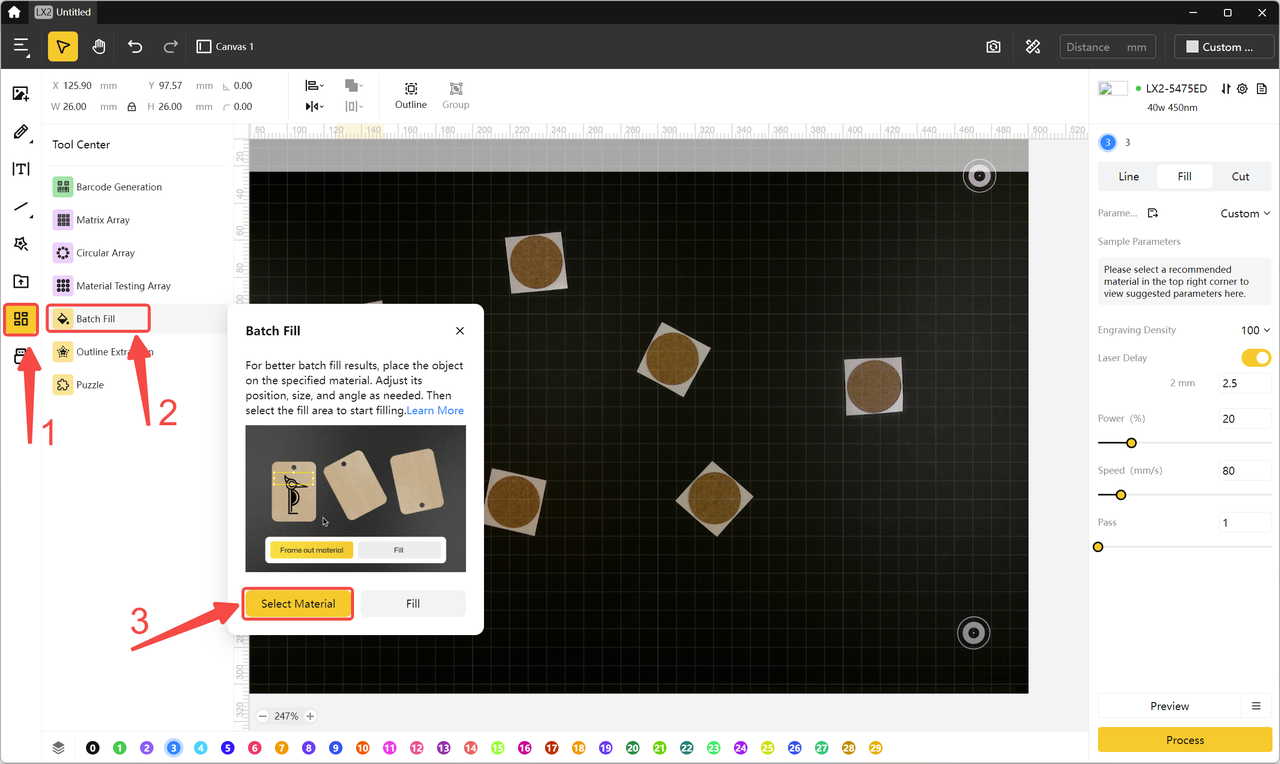Viewport: 1280px width, 764px height.
Task: Select the hand pan tool
Action: pyautogui.click(x=99, y=47)
